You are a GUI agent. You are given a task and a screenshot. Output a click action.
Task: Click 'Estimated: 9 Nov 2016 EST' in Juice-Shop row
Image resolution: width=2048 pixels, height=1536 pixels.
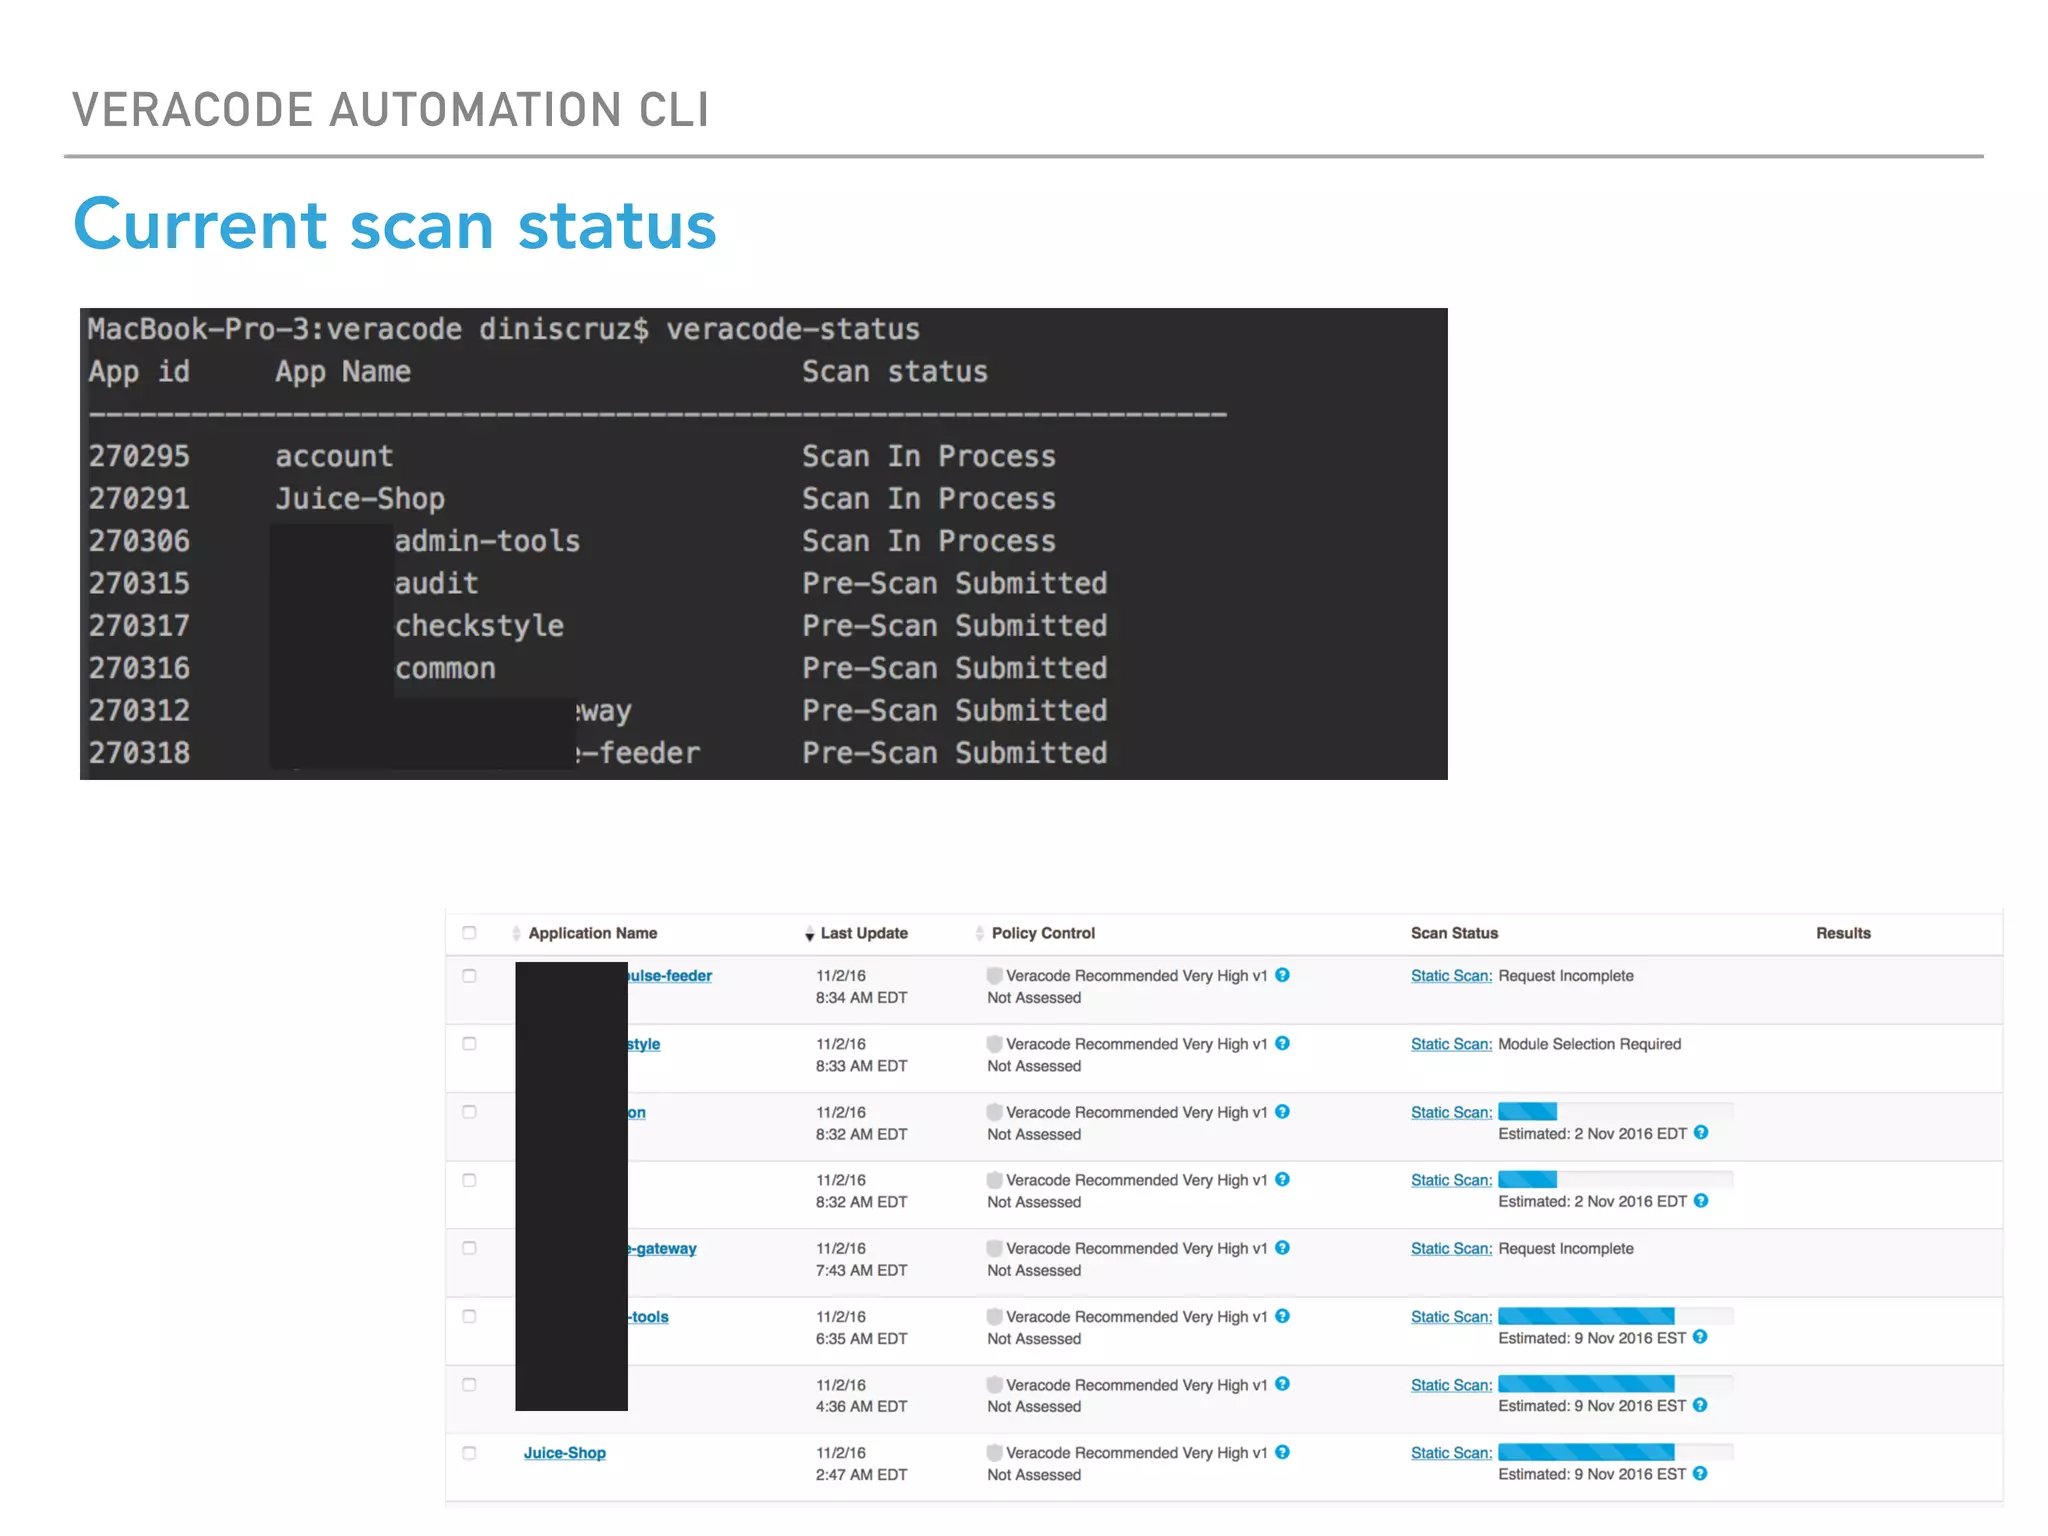tap(1591, 1474)
